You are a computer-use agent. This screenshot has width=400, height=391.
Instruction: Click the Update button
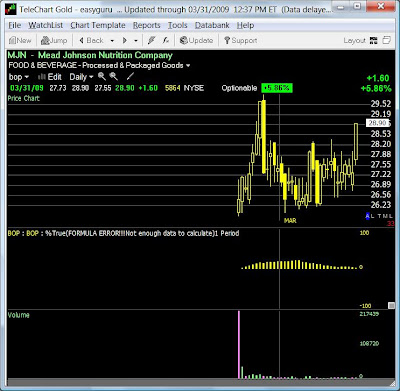(196, 41)
